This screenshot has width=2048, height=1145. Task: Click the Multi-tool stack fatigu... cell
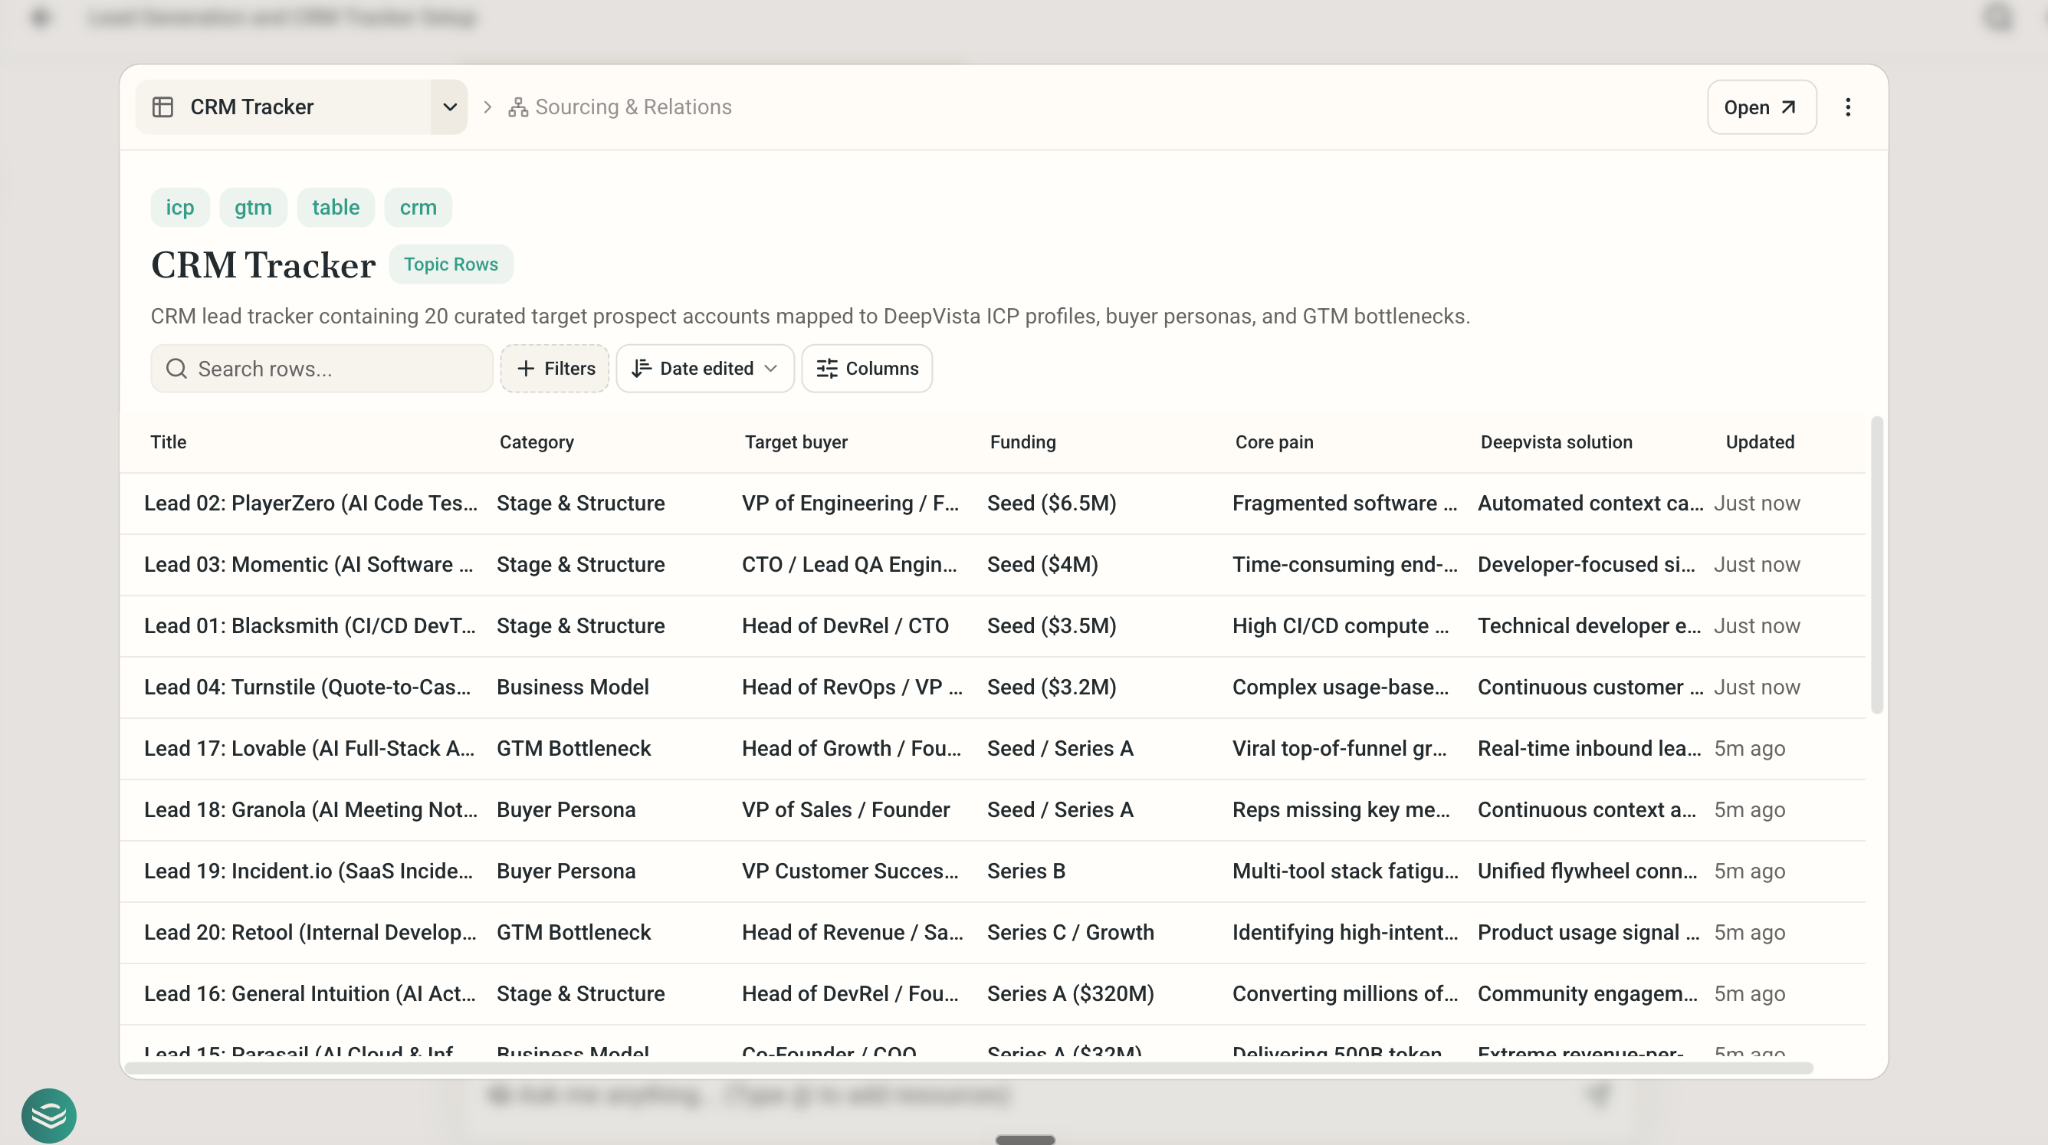pos(1345,871)
